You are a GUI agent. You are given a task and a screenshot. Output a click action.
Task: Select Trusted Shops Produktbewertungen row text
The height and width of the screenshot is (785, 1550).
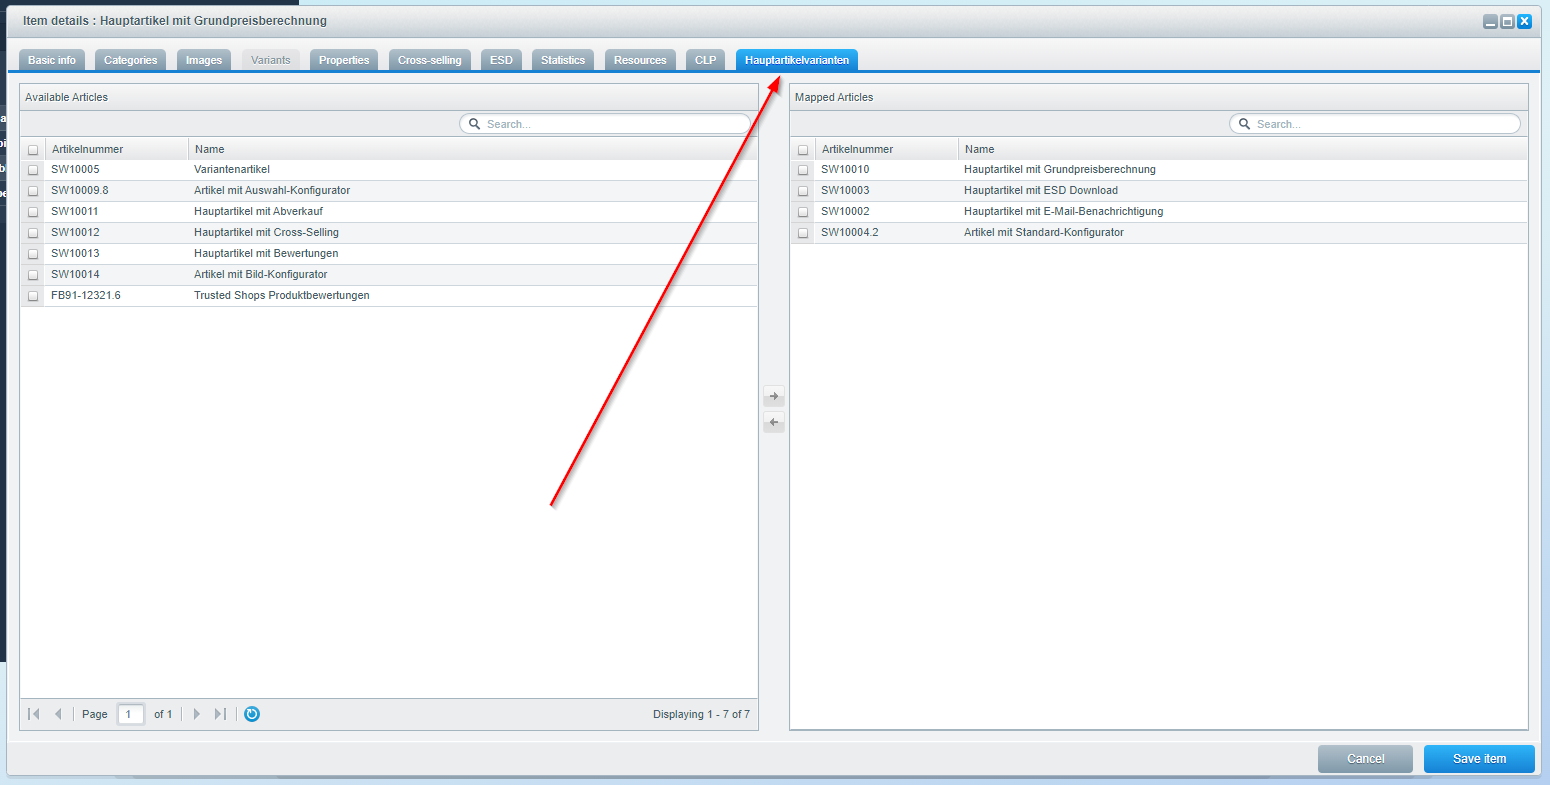tap(282, 296)
